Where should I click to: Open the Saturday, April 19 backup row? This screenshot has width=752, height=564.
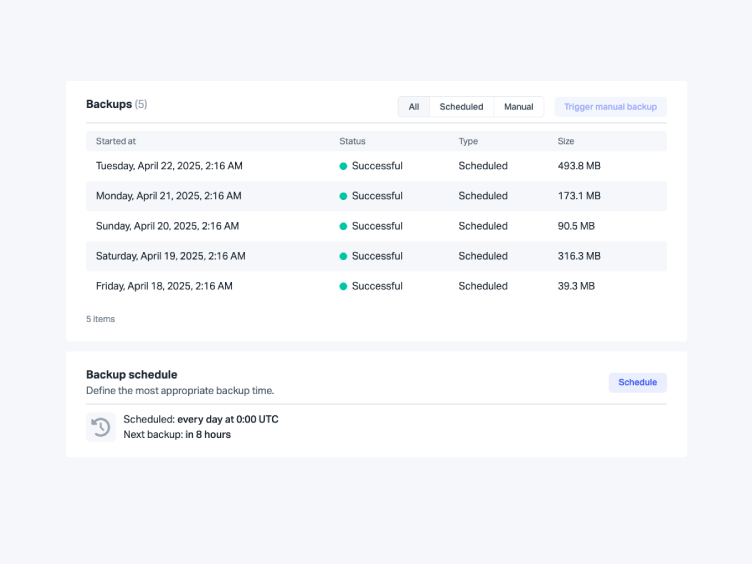click(x=170, y=256)
